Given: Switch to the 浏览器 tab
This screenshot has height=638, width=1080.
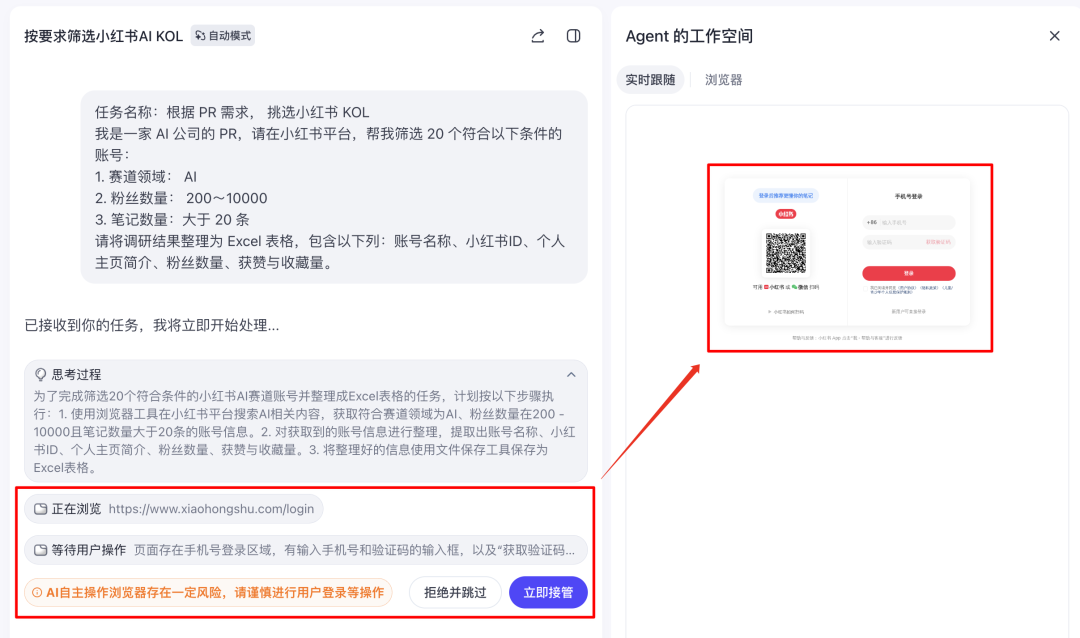Looking at the screenshot, I should 724,80.
